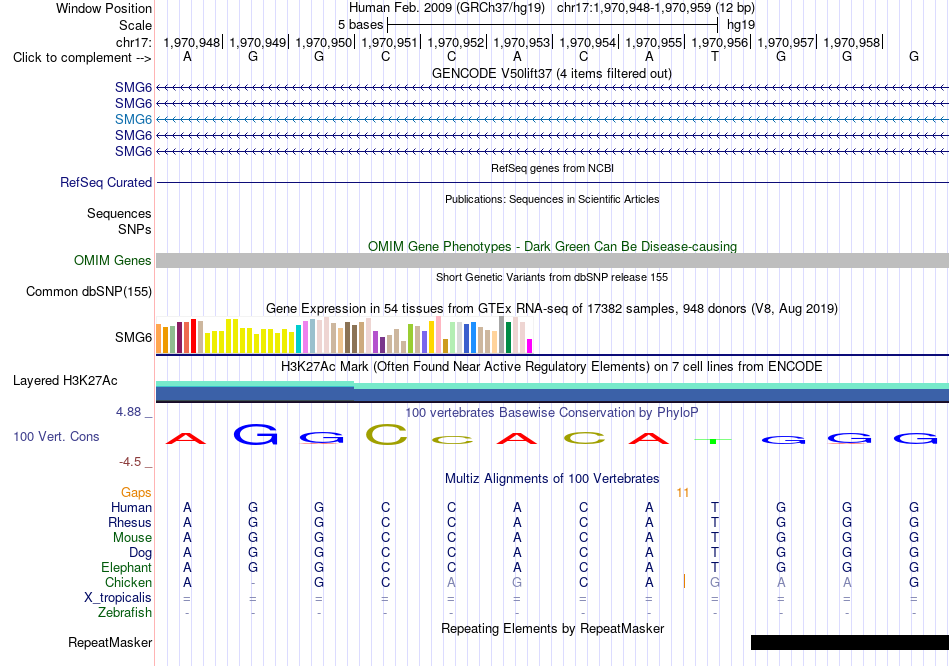Click the Rhesus species label
Image resolution: width=950 pixels, height=666 pixels.
[x=130, y=522]
